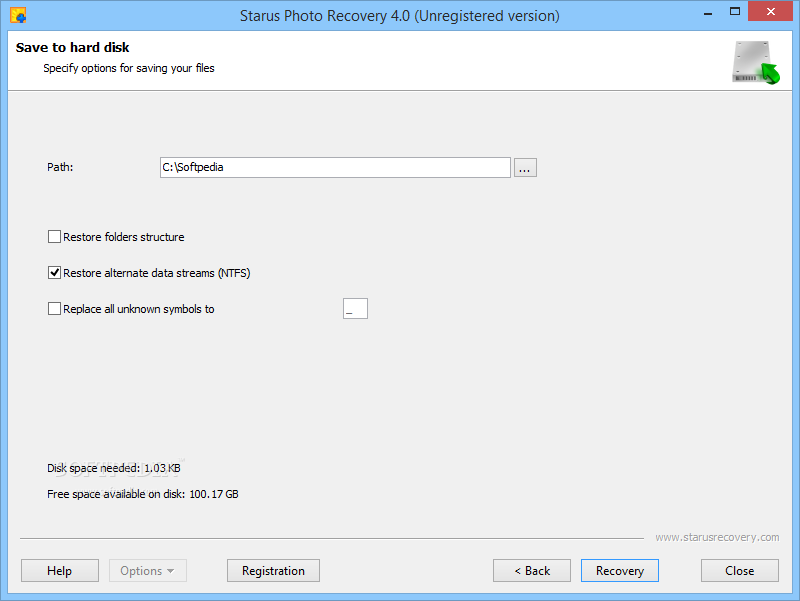
Task: Click the 'Path:' label
Action: click(60, 167)
